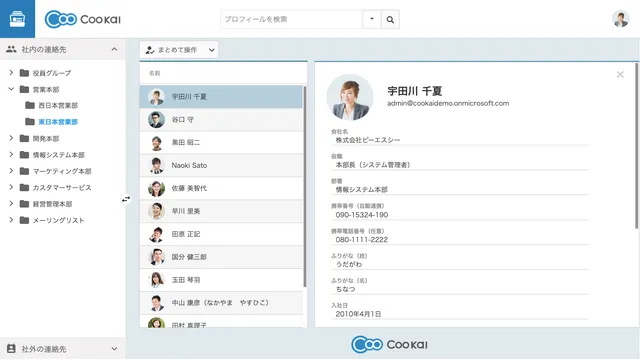This screenshot has height=360, width=640.
Task: Click the CooKai logo in header
Action: click(x=83, y=19)
